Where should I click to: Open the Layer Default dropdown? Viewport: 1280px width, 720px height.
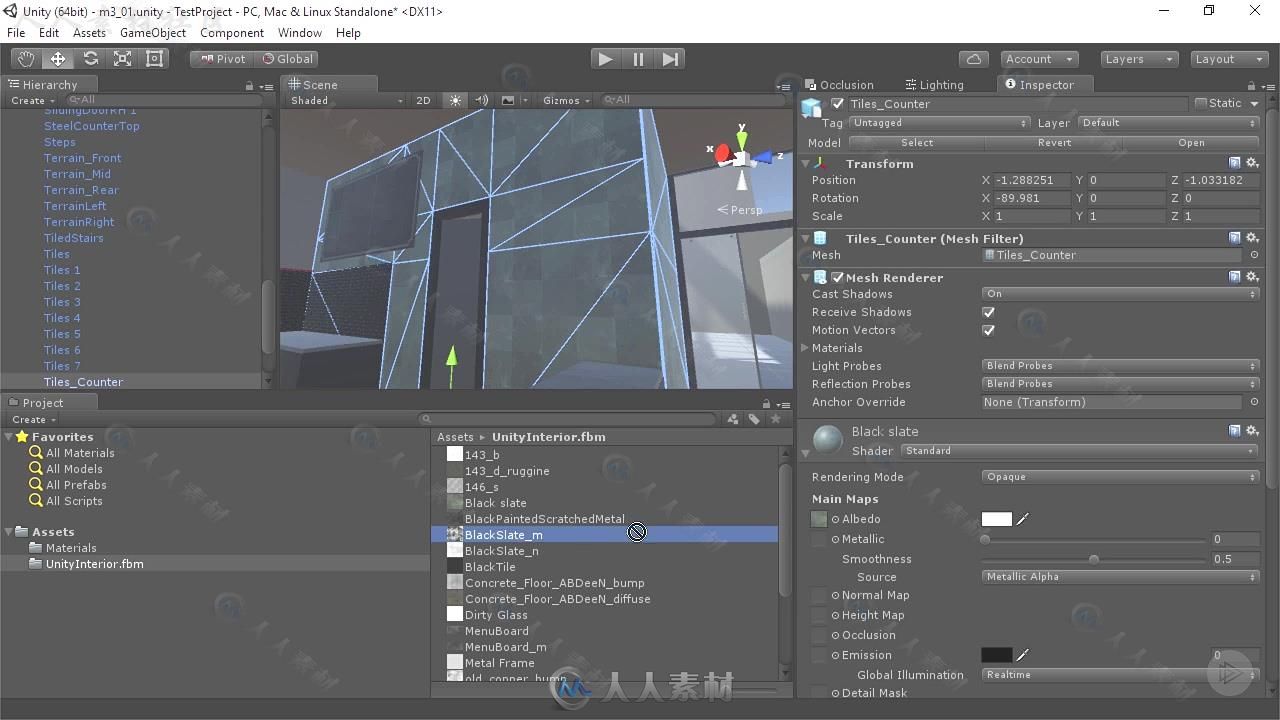(1168, 123)
